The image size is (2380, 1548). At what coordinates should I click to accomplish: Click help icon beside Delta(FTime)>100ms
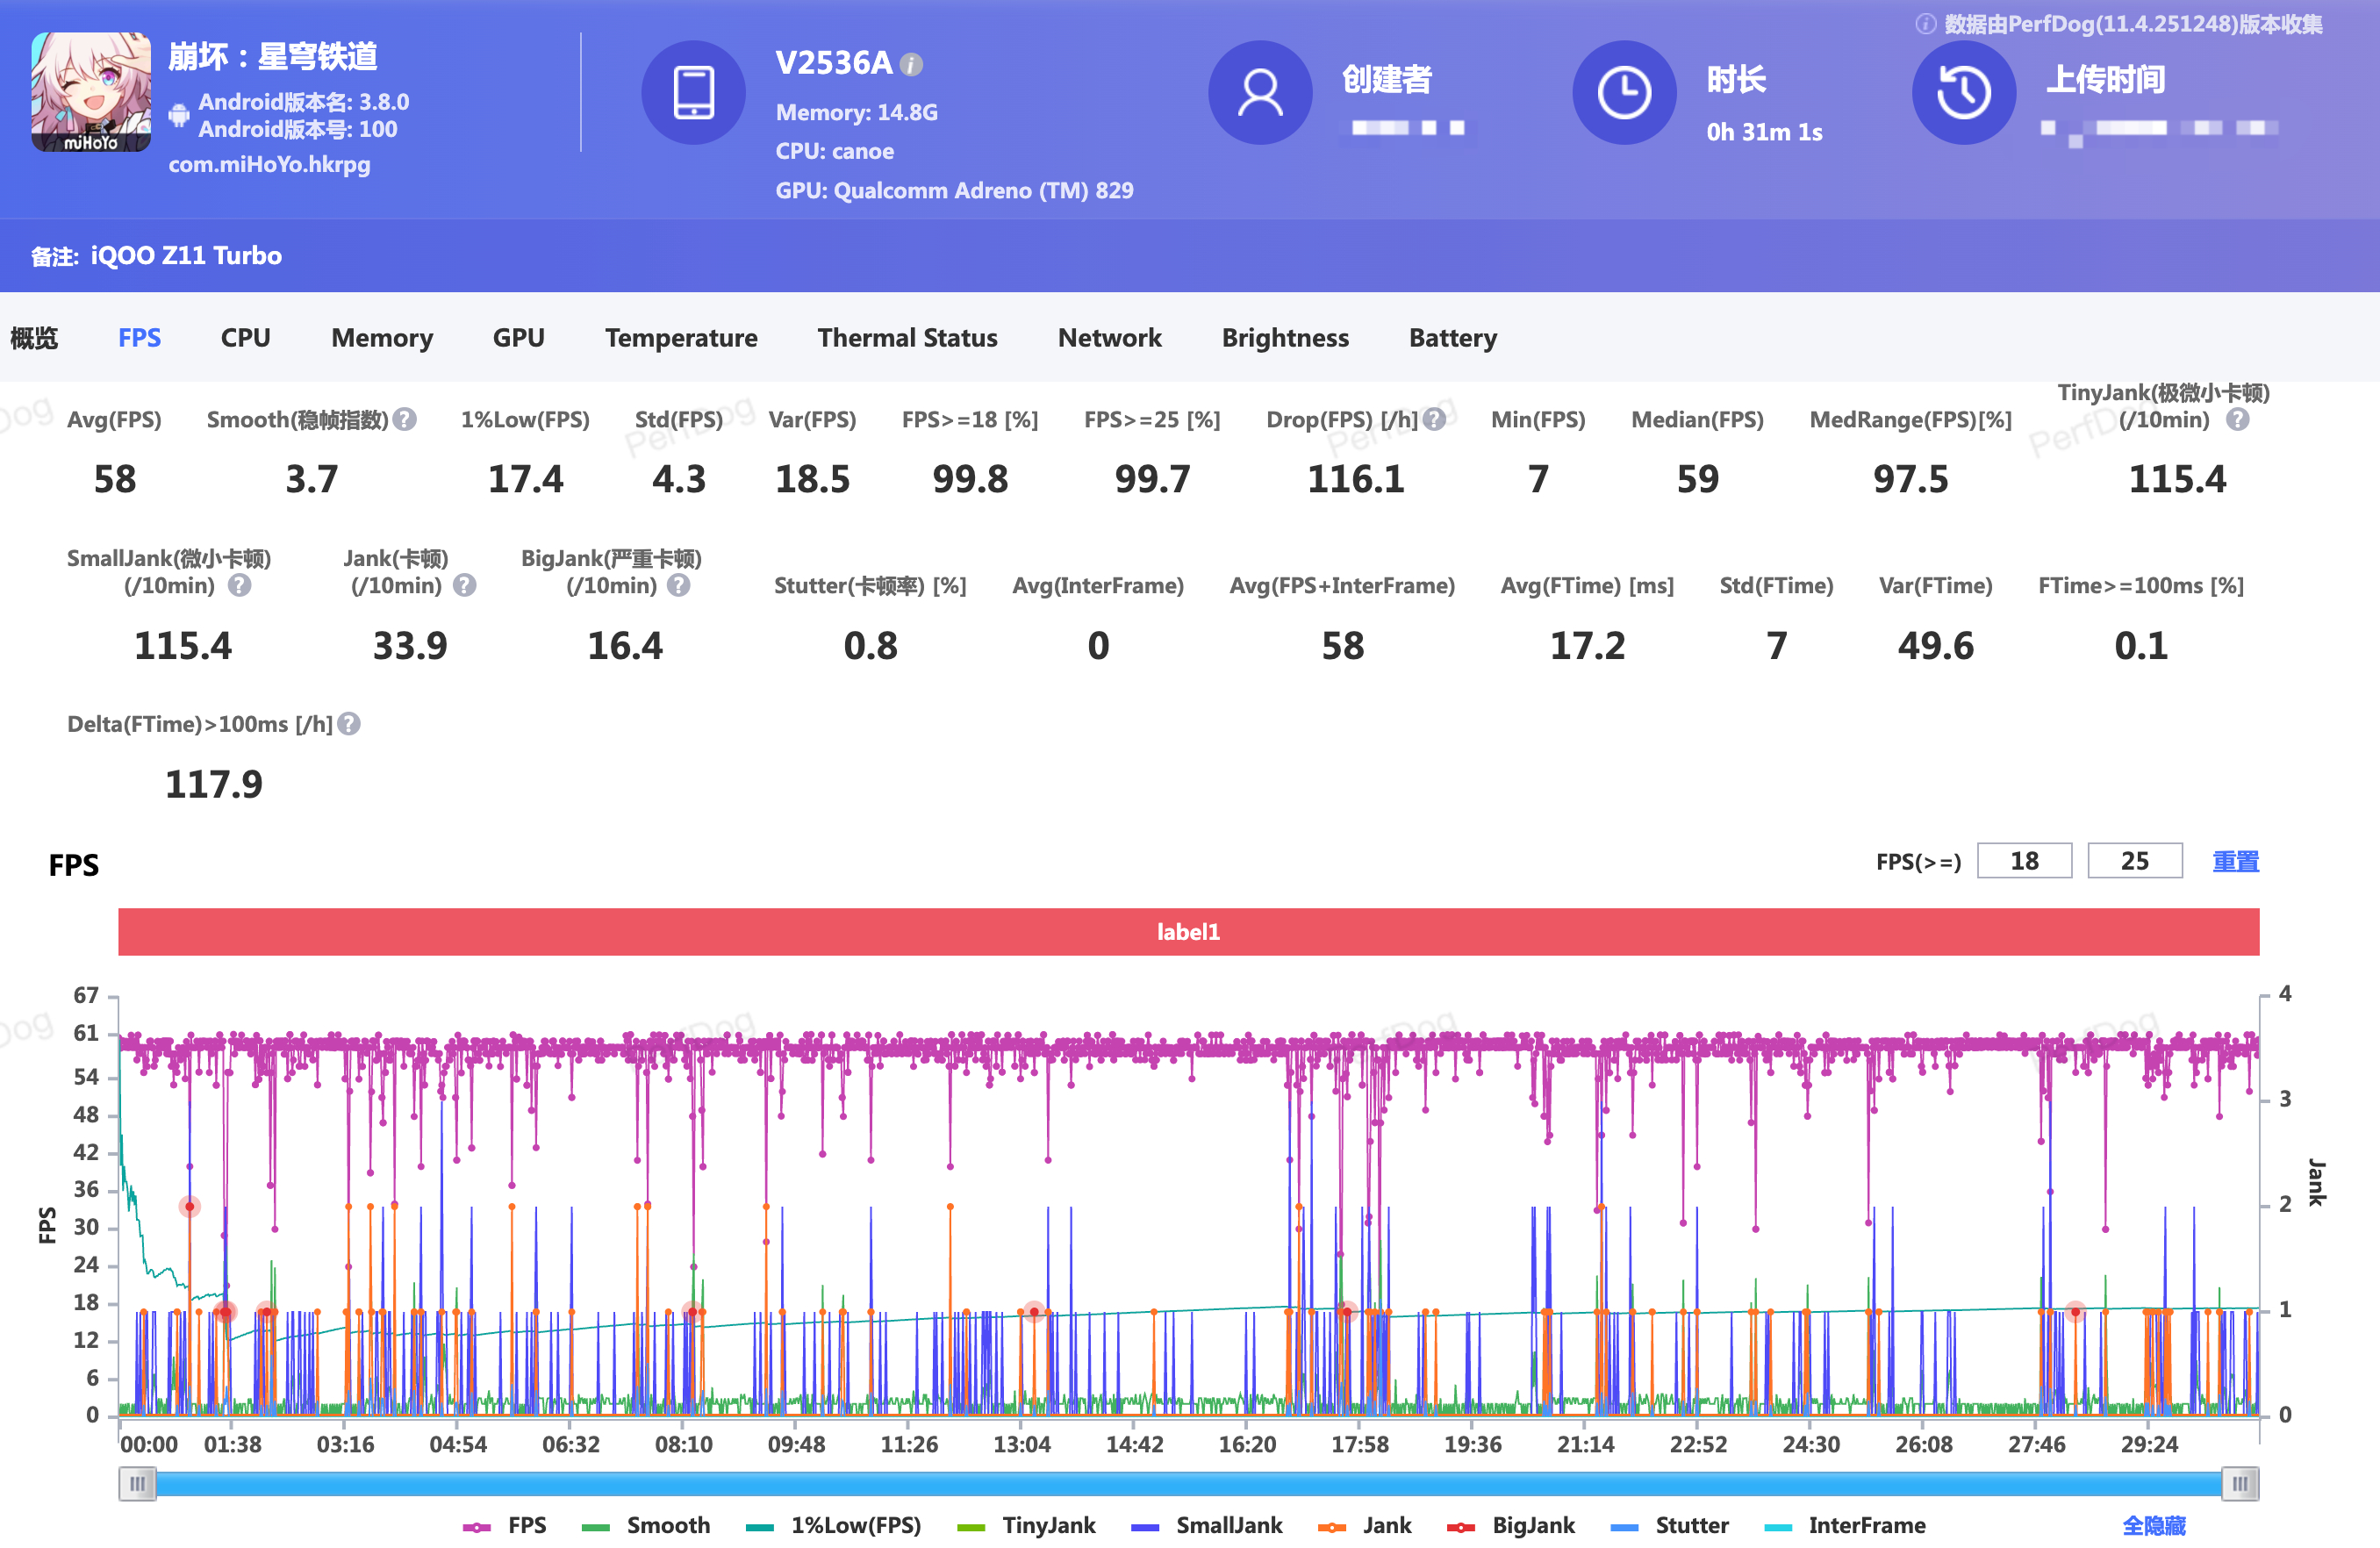tap(348, 724)
